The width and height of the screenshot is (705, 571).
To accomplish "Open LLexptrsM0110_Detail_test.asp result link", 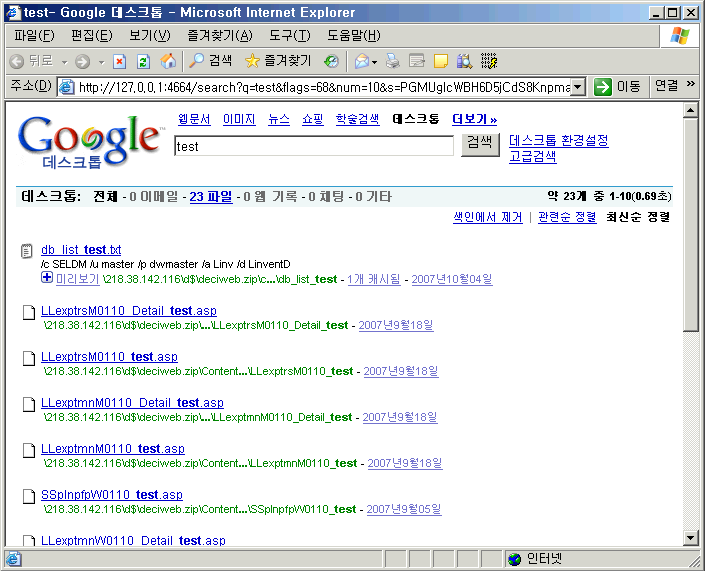I will click(129, 311).
